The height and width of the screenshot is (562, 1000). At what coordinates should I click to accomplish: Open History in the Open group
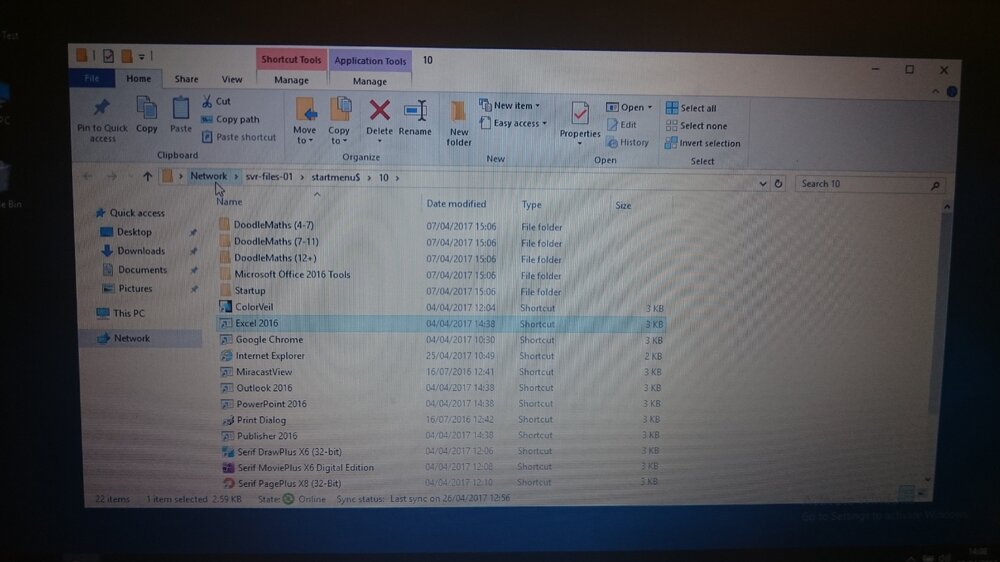[628, 142]
